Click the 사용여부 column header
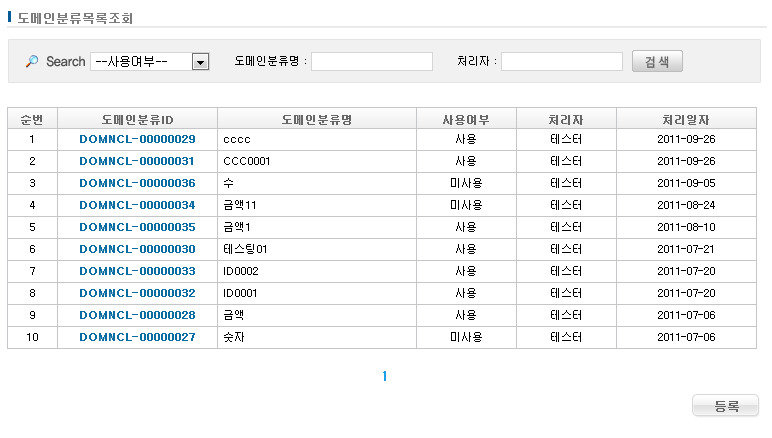This screenshot has height=438, width=772. coord(465,119)
